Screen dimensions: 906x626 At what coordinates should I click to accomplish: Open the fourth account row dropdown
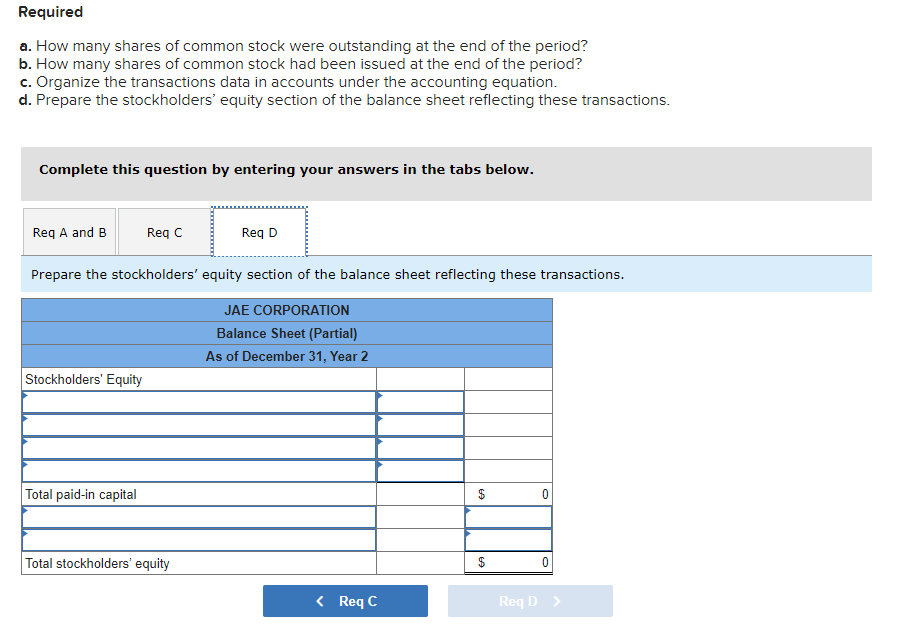[197, 470]
